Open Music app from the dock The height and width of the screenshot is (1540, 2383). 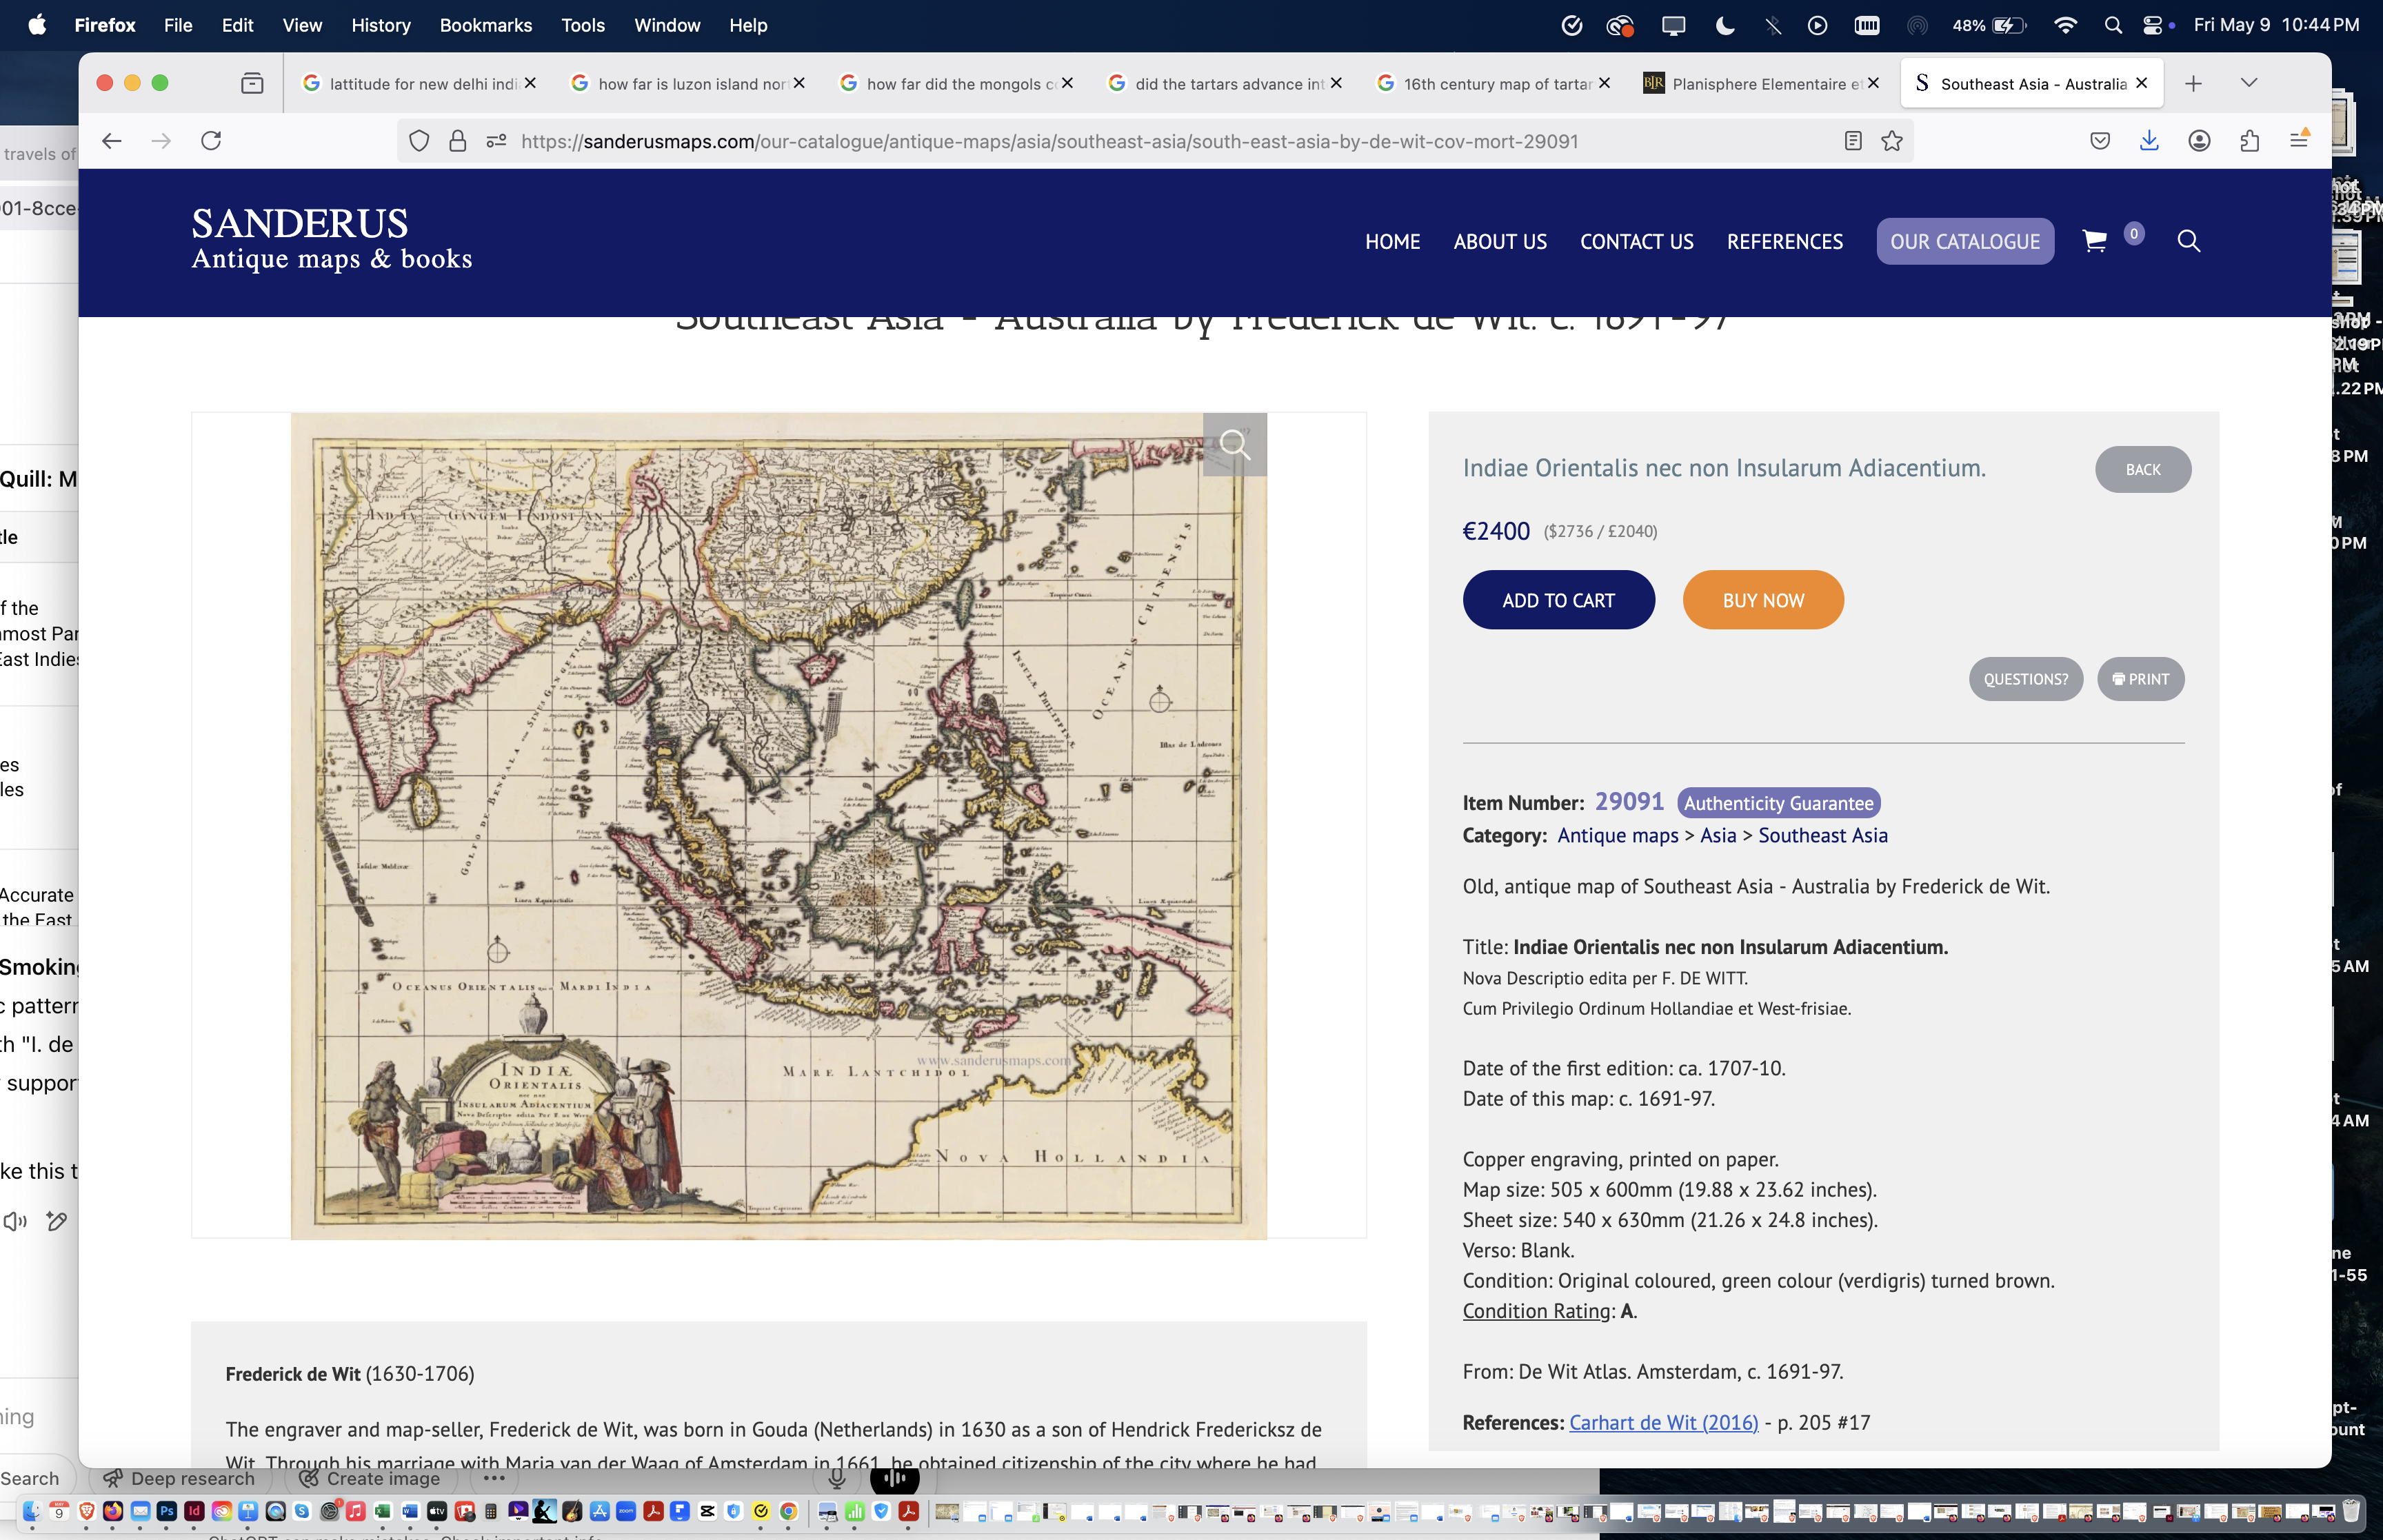355,1511
